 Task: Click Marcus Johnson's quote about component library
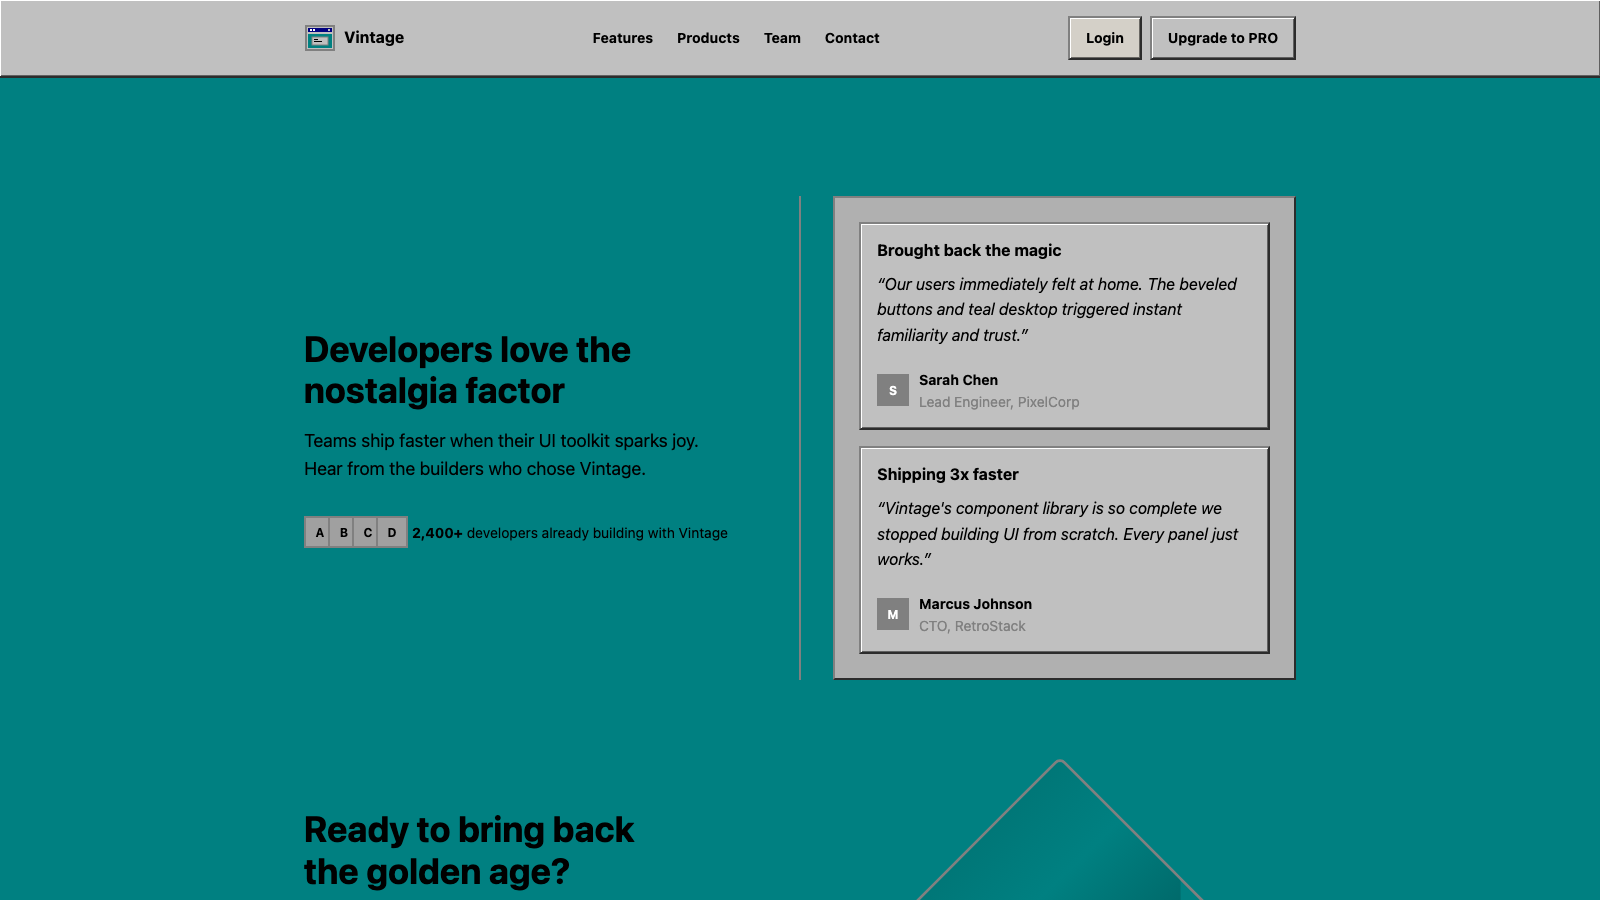(x=1057, y=534)
